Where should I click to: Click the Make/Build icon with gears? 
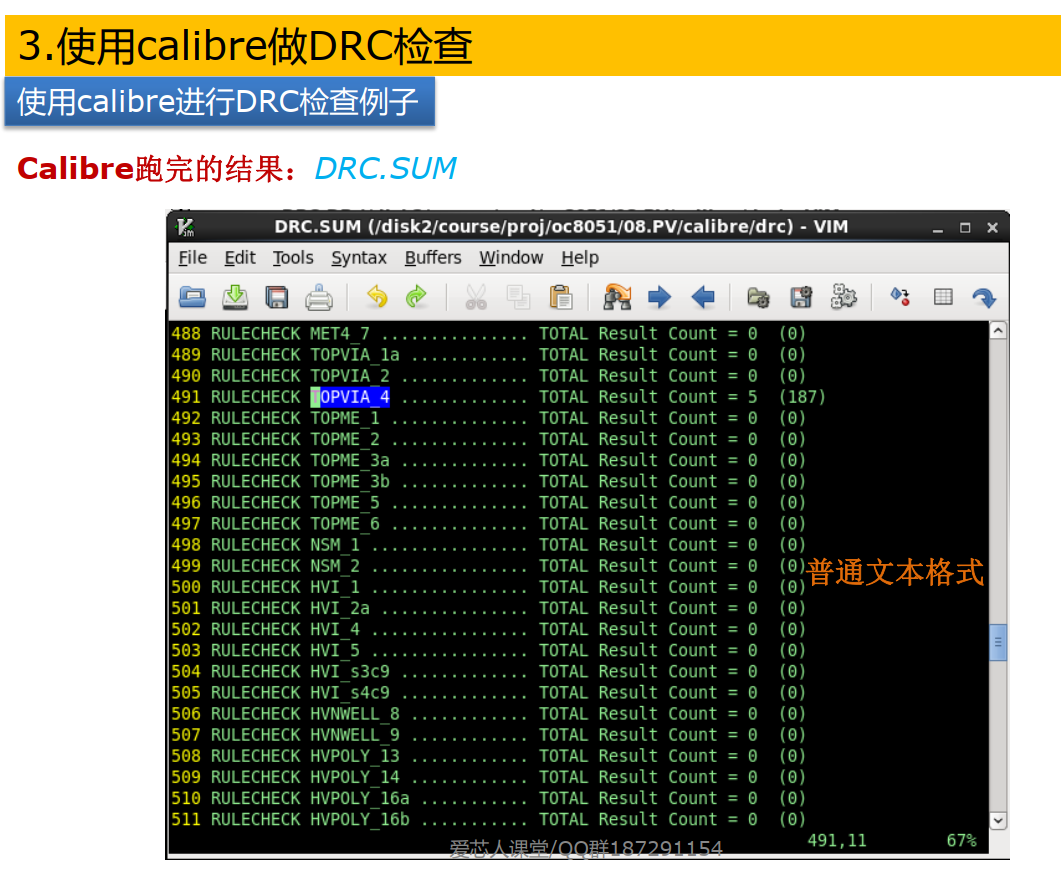tap(843, 297)
